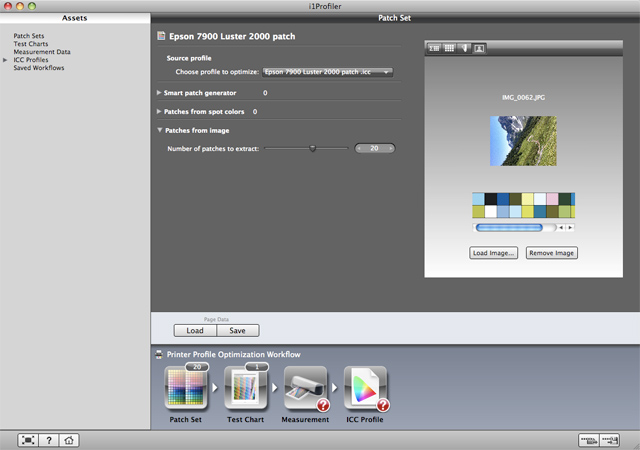Click the number of patches slider handle

pyautogui.click(x=313, y=148)
